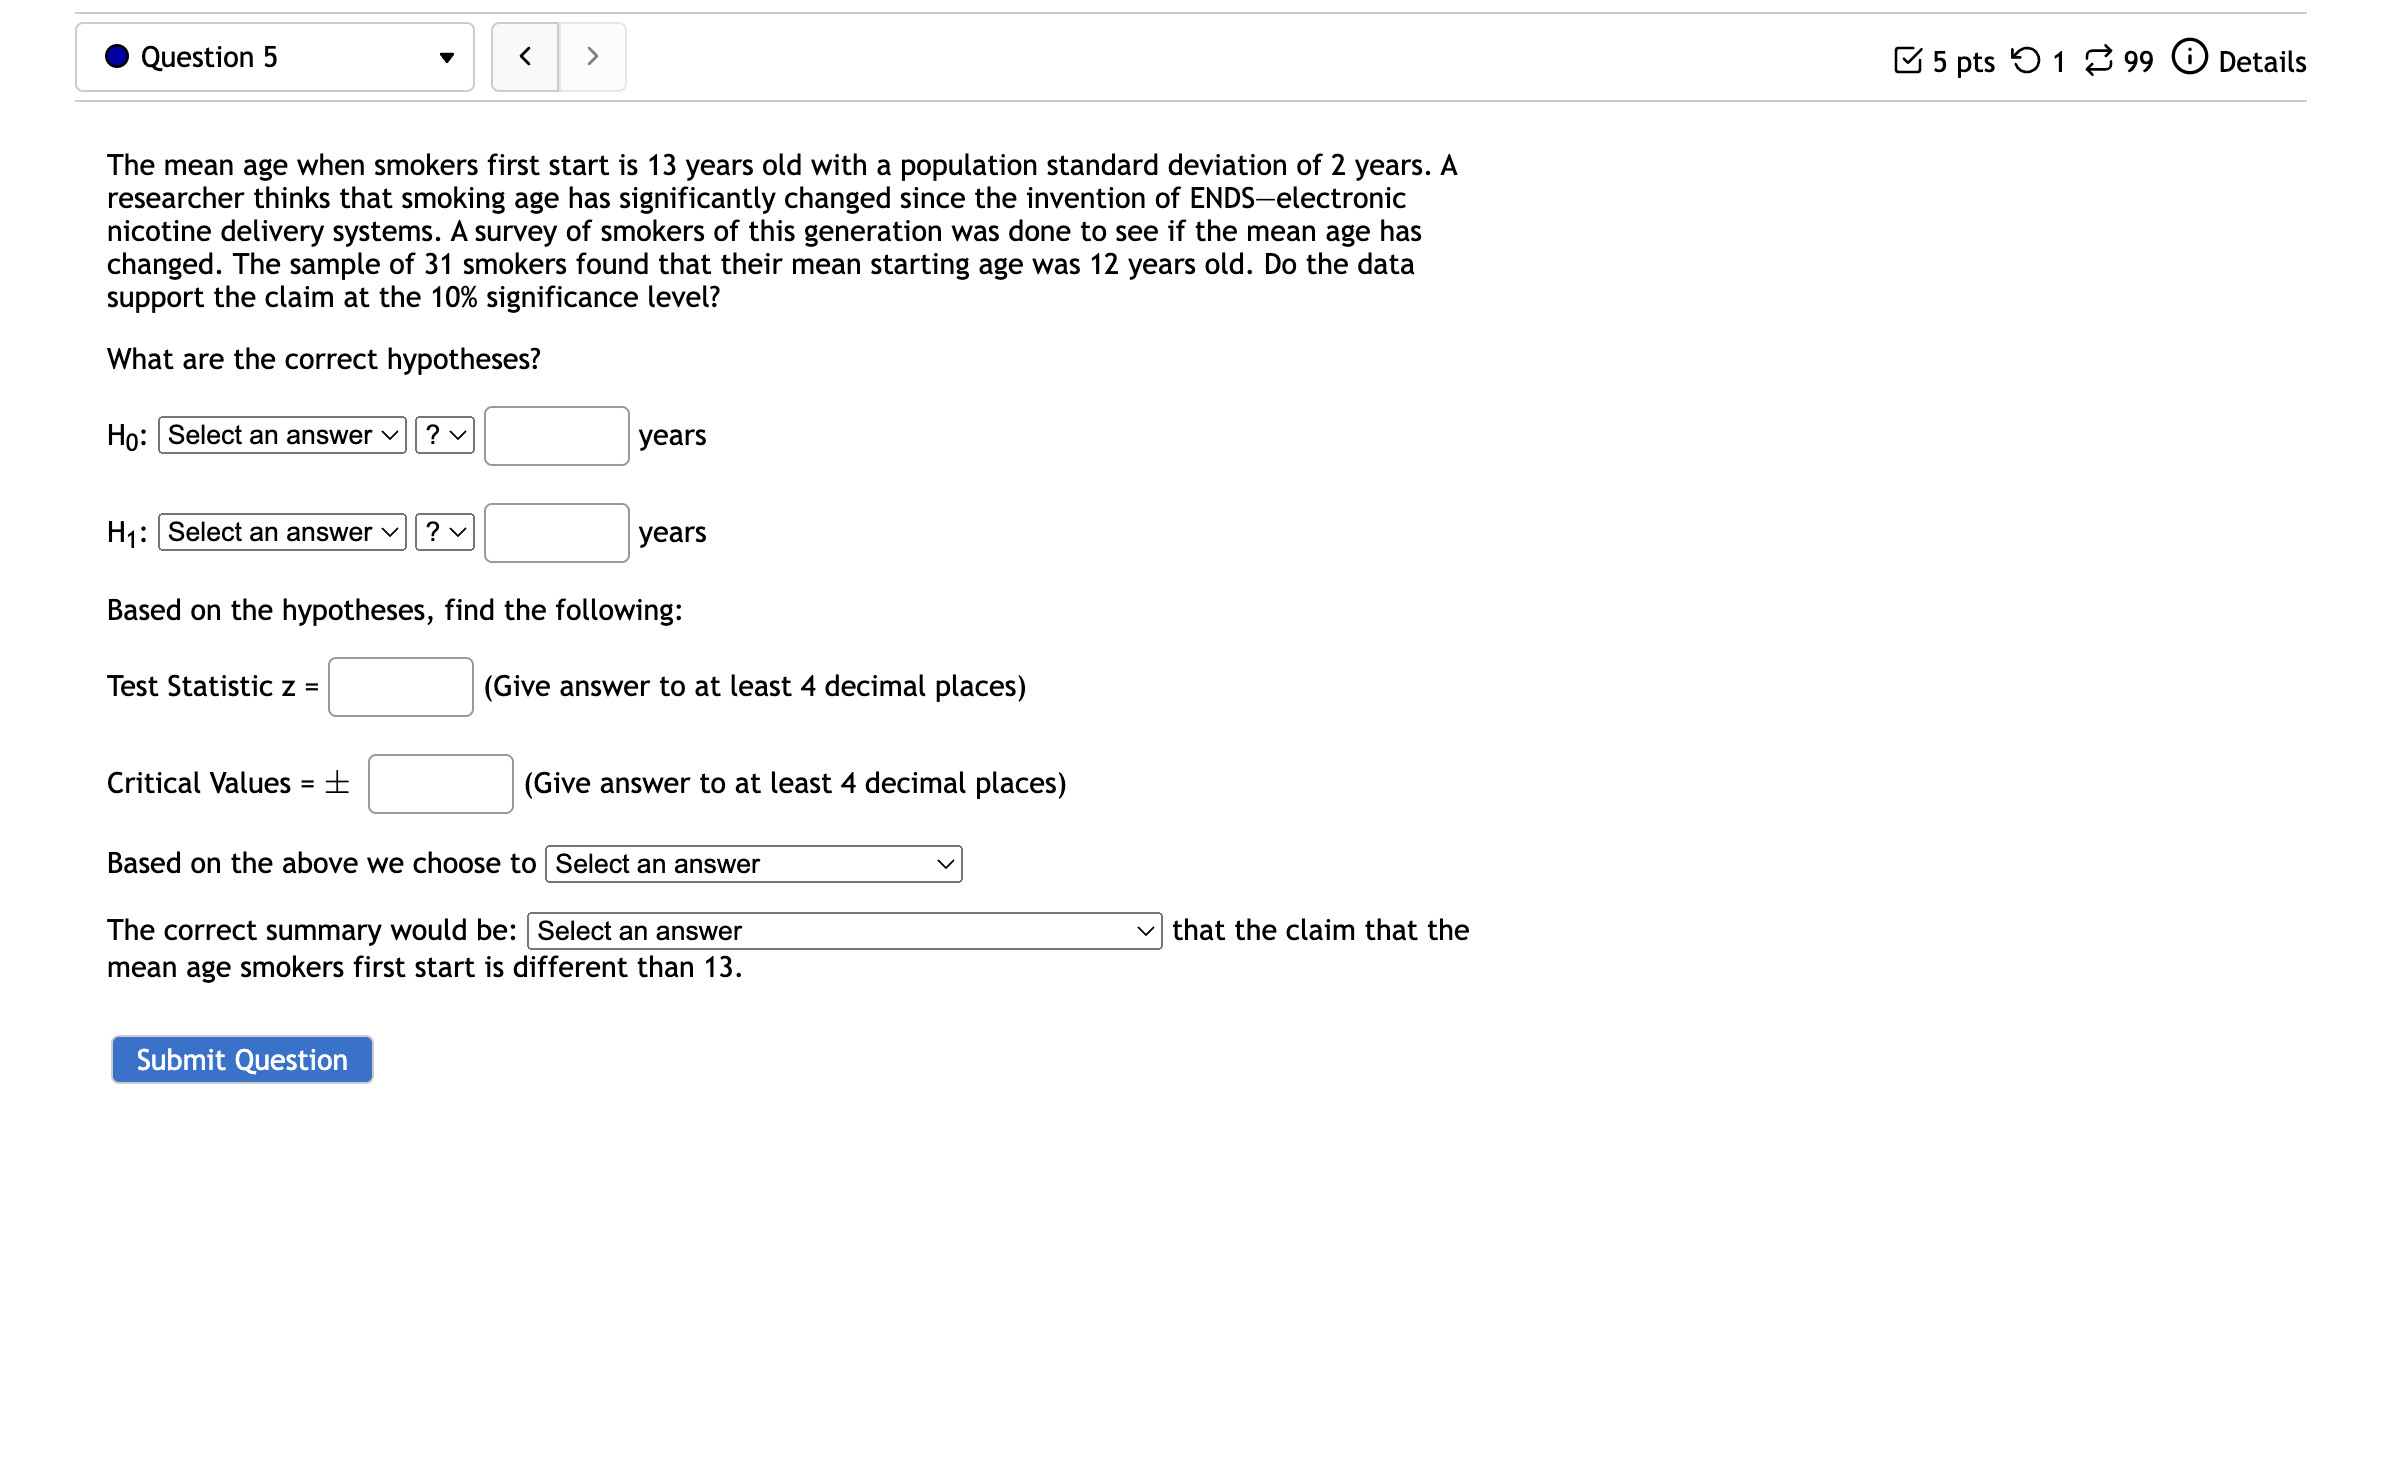Open the correct summary answer dropdown
Image resolution: width=2385 pixels, height=1457 pixels.
pyautogui.click(x=844, y=931)
